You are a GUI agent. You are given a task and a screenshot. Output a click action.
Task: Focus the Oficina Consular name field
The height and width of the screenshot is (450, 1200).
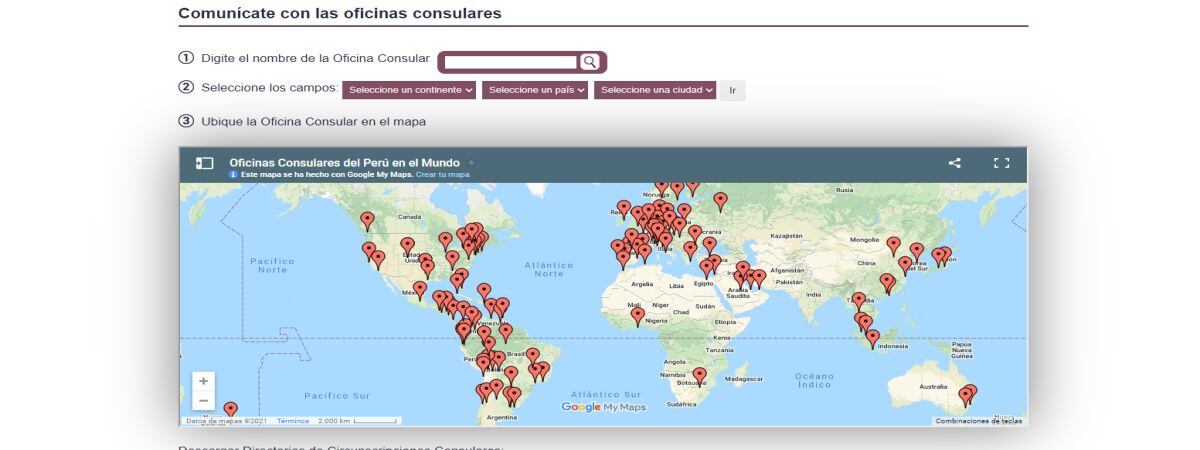[x=510, y=62]
